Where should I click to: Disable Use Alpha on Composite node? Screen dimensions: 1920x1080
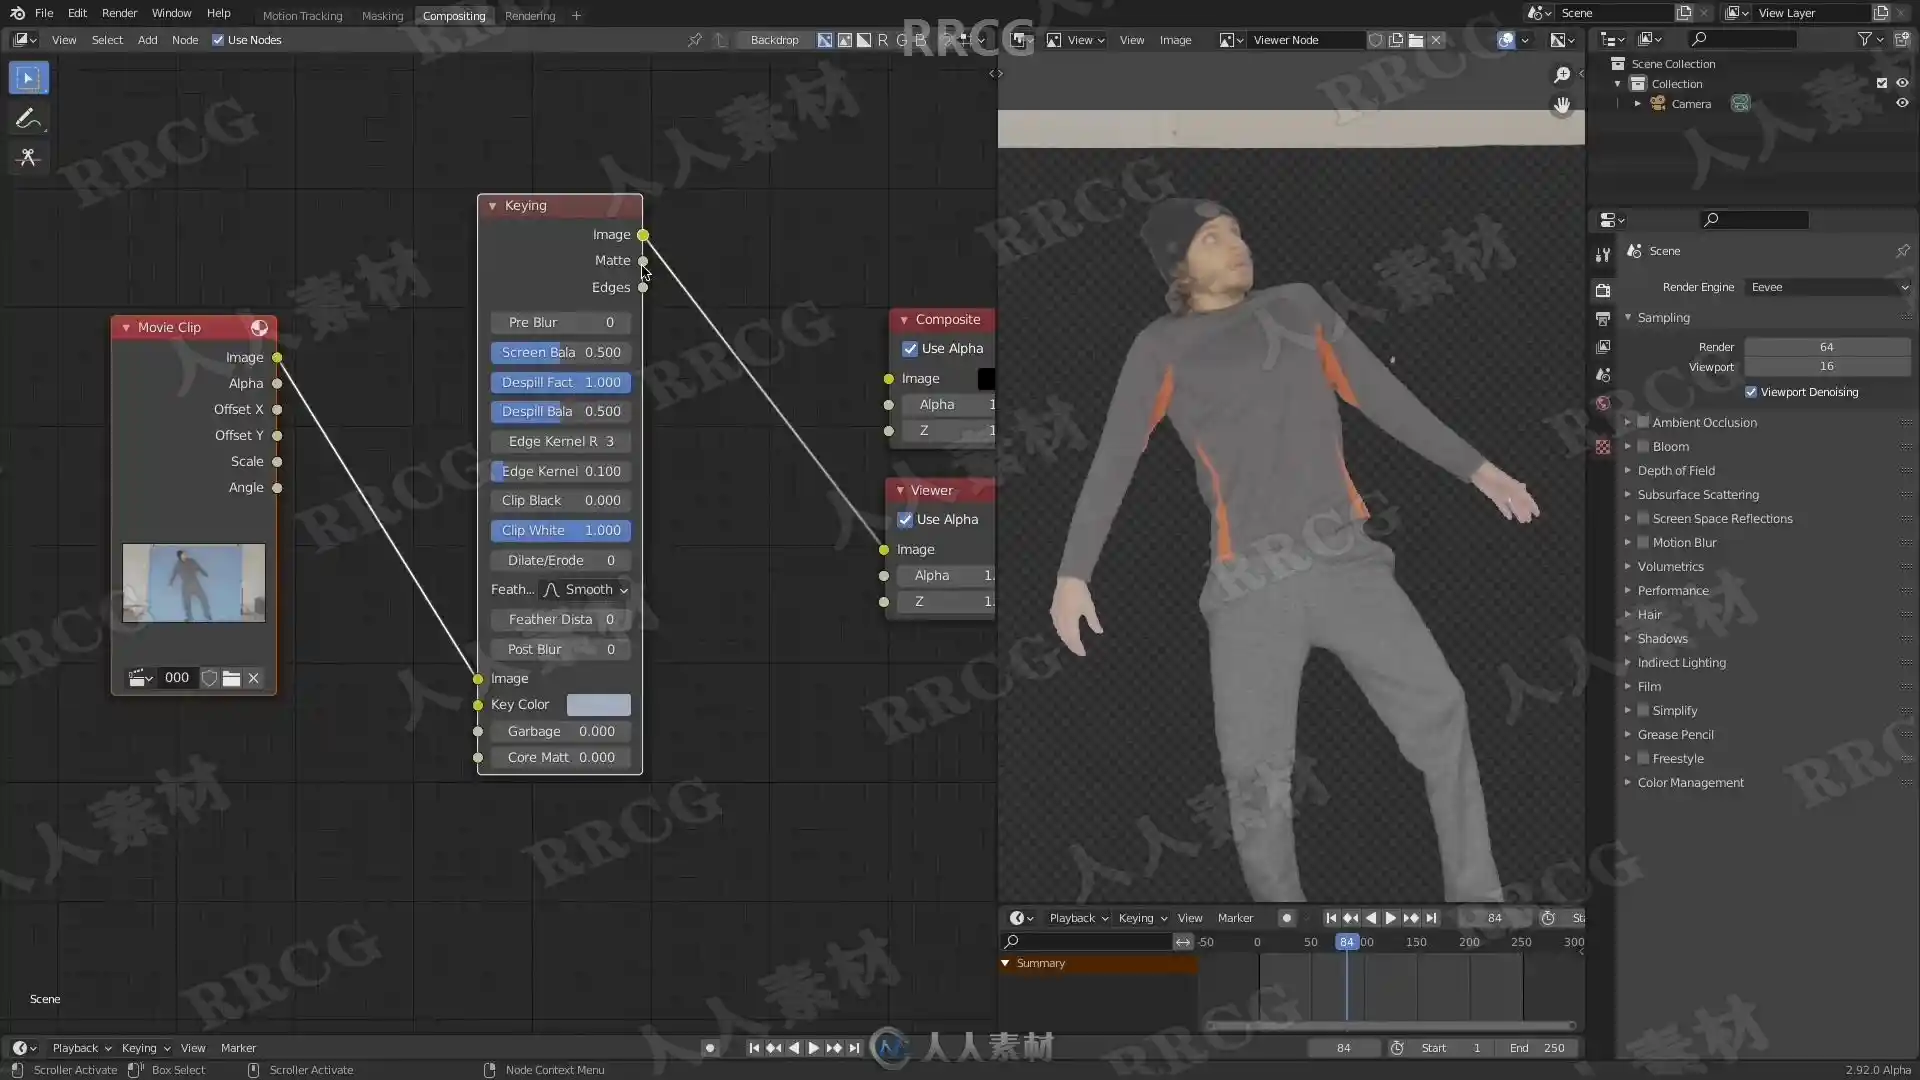(x=910, y=349)
